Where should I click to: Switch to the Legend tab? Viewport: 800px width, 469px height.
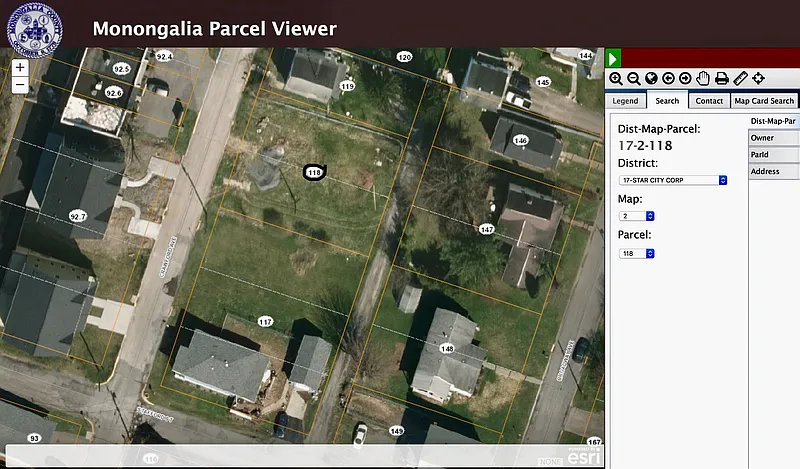click(625, 101)
